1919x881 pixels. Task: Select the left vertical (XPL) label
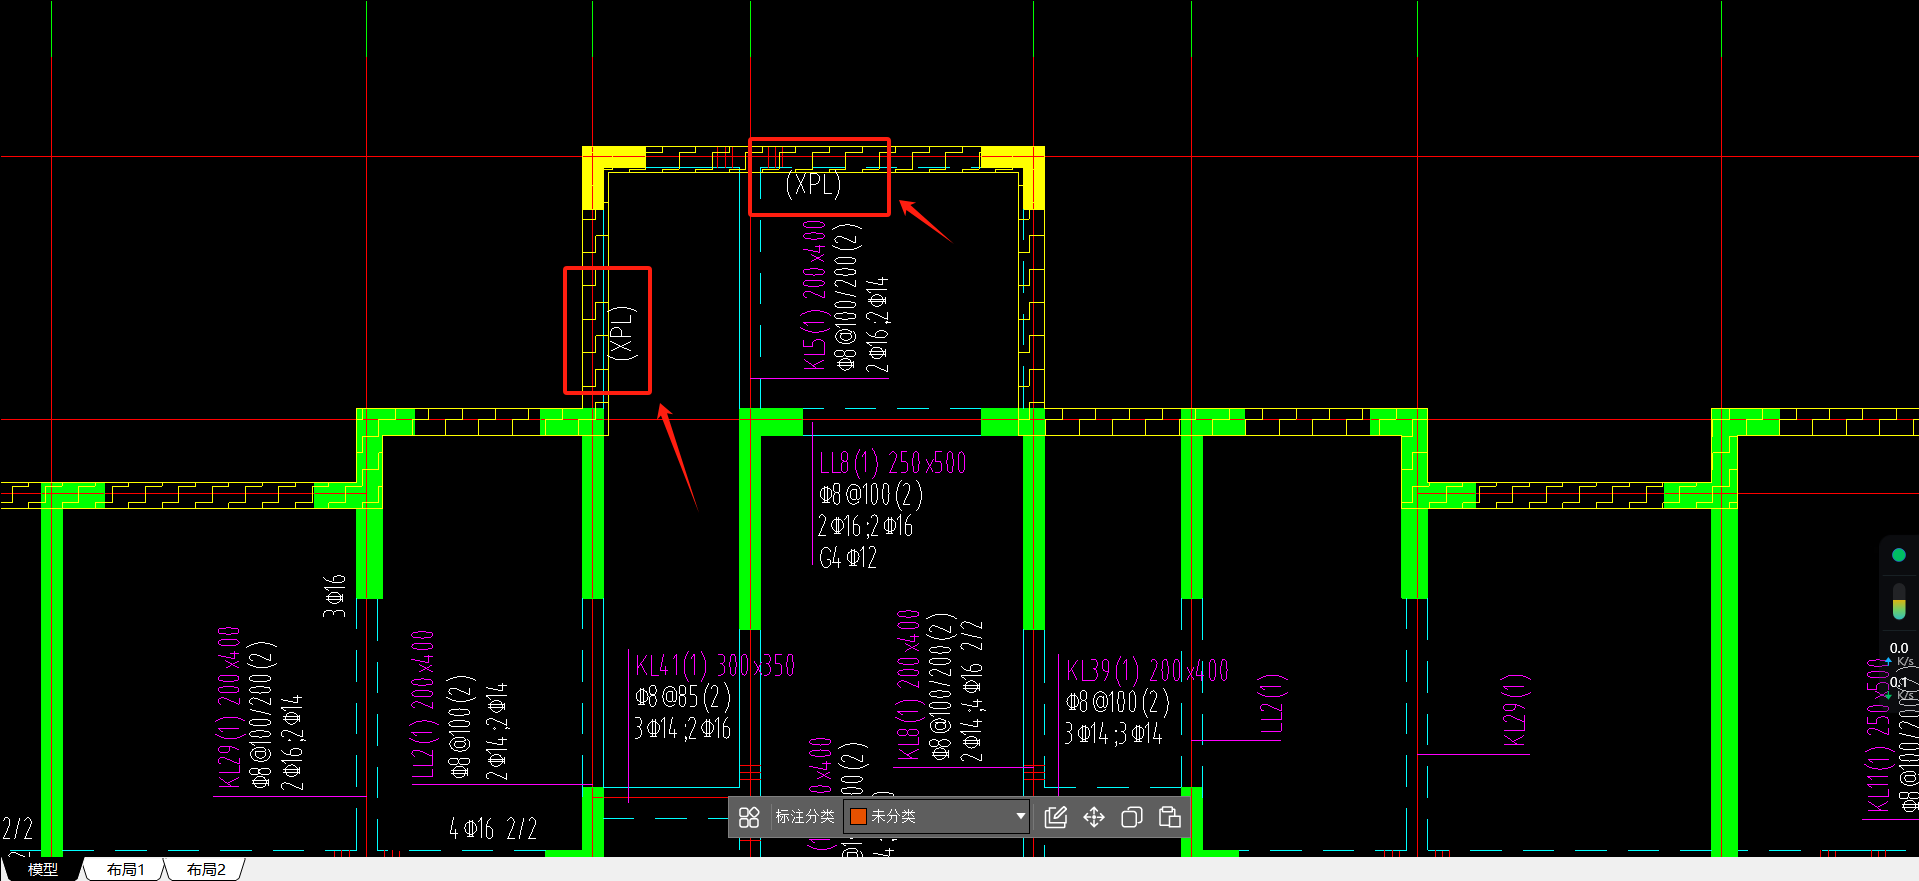coord(622,332)
